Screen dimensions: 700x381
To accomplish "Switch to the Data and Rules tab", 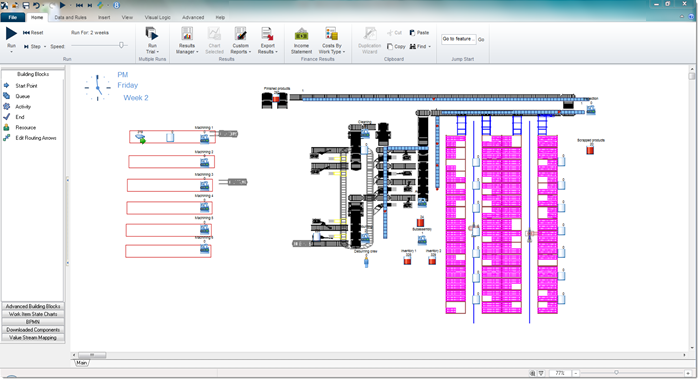I will [x=70, y=17].
